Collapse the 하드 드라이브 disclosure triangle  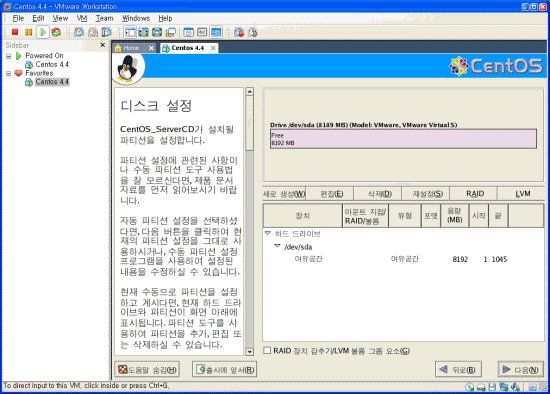(x=268, y=233)
